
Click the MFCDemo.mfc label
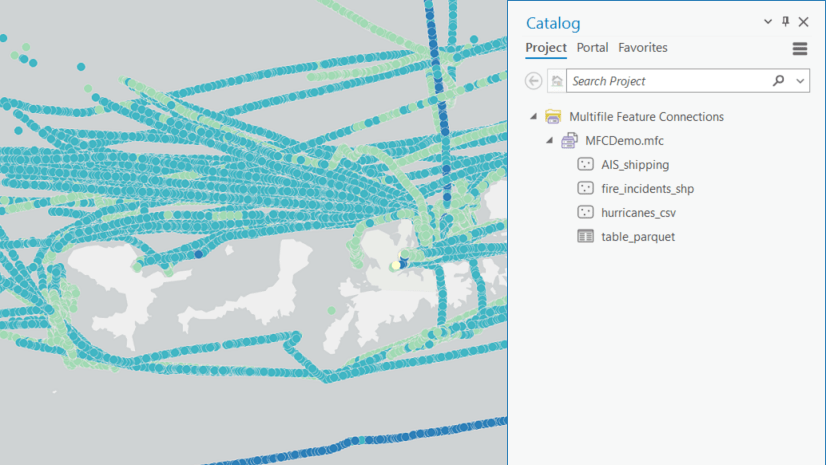click(624, 141)
